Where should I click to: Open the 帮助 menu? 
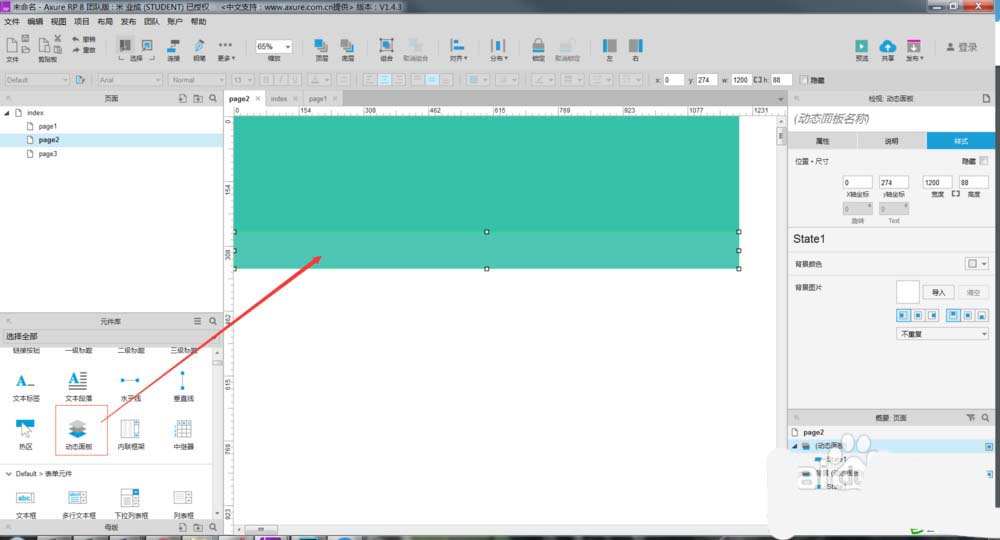(198, 22)
